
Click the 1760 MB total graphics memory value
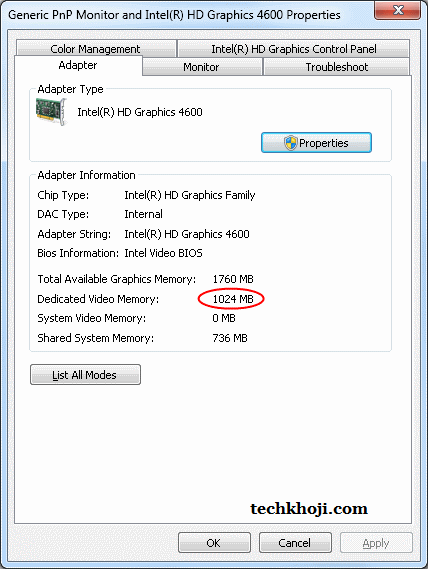pos(233,279)
